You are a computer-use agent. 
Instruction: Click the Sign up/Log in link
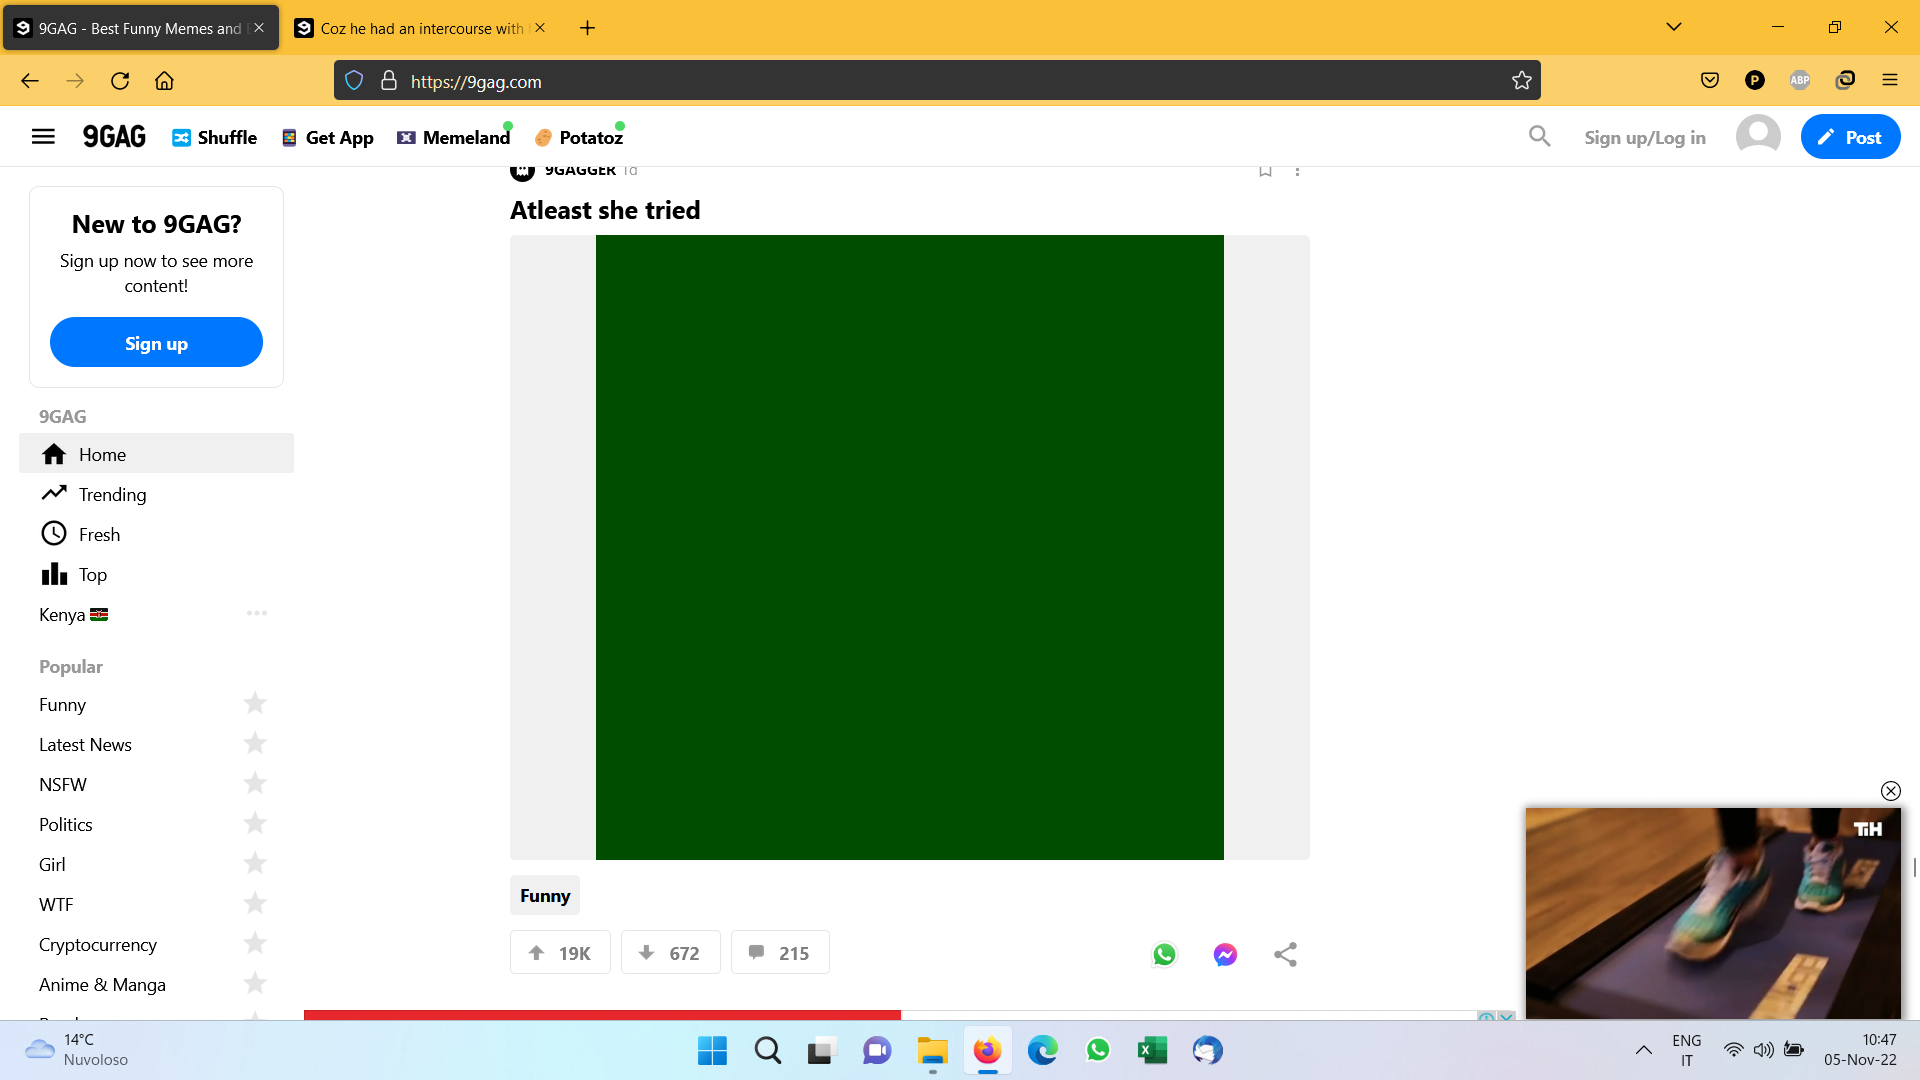point(1644,137)
